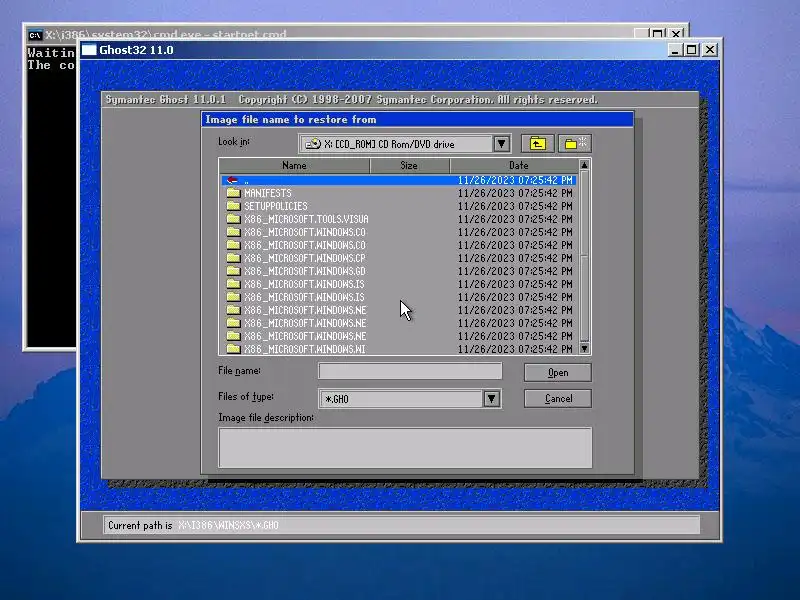
Task: Sort by the Name column header
Action: (x=294, y=165)
